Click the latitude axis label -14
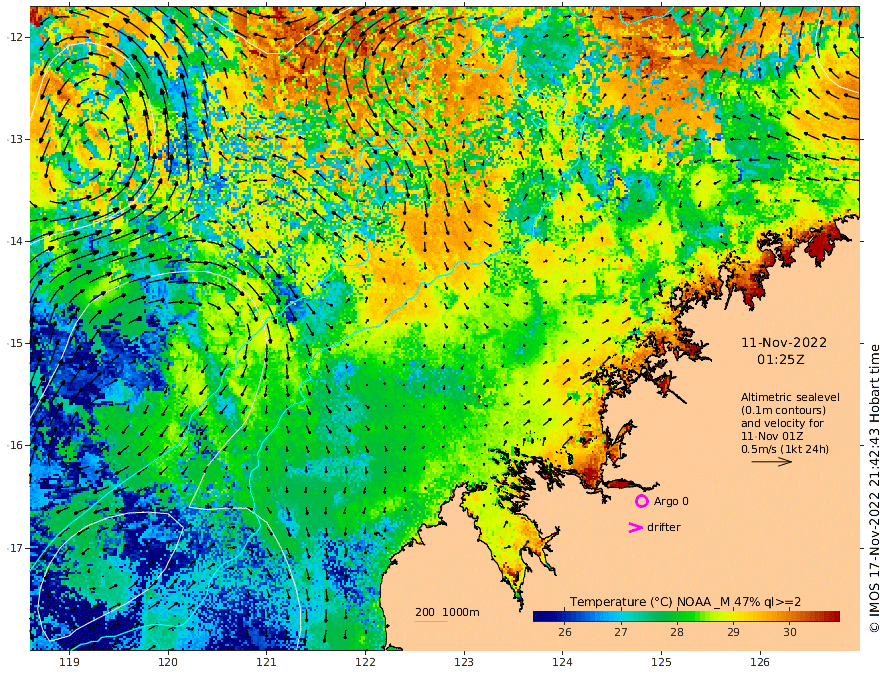Image resolution: width=880 pixels, height=680 pixels. [x=15, y=241]
